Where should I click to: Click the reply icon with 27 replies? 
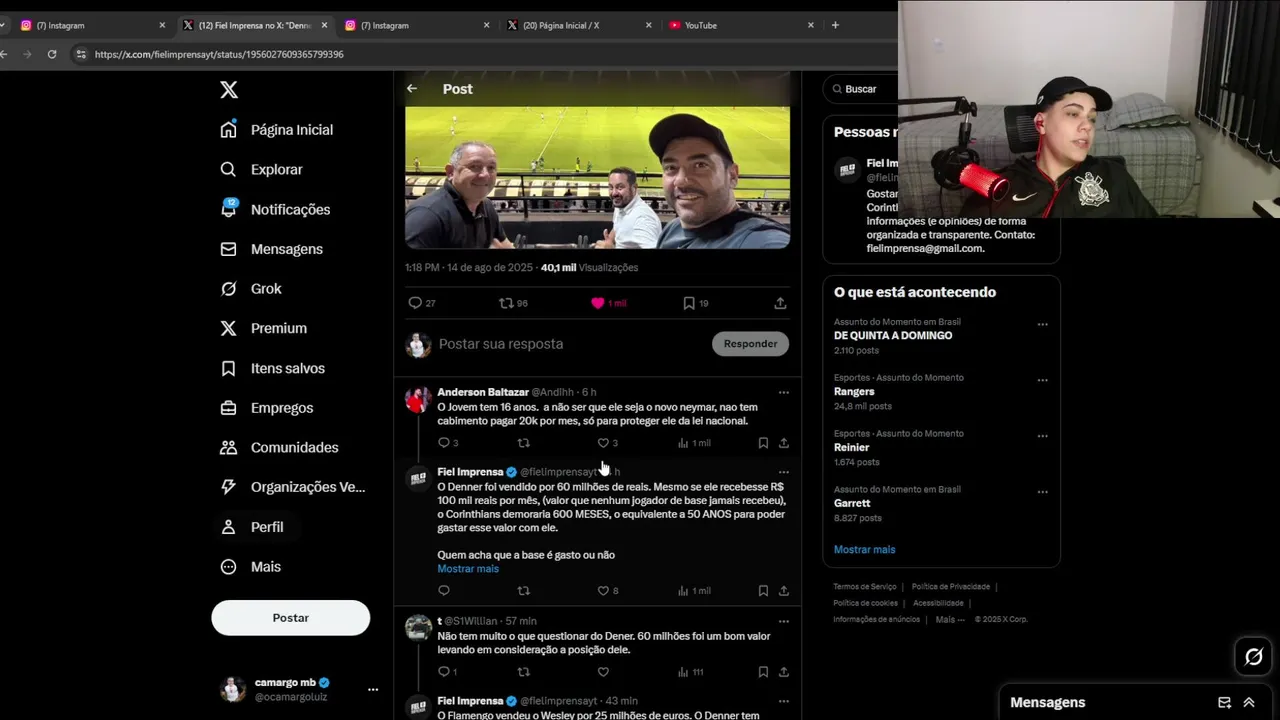415,303
